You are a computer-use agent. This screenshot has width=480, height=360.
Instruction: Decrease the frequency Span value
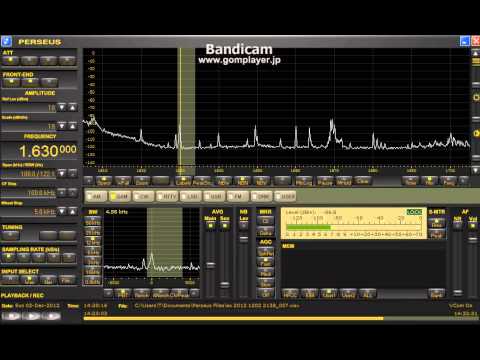point(62,173)
